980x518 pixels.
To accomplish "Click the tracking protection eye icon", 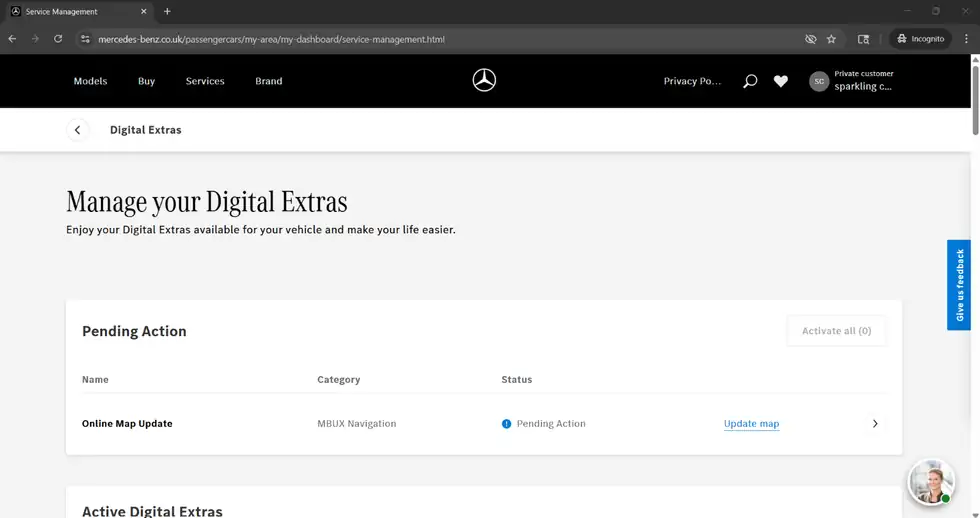I will 811,39.
